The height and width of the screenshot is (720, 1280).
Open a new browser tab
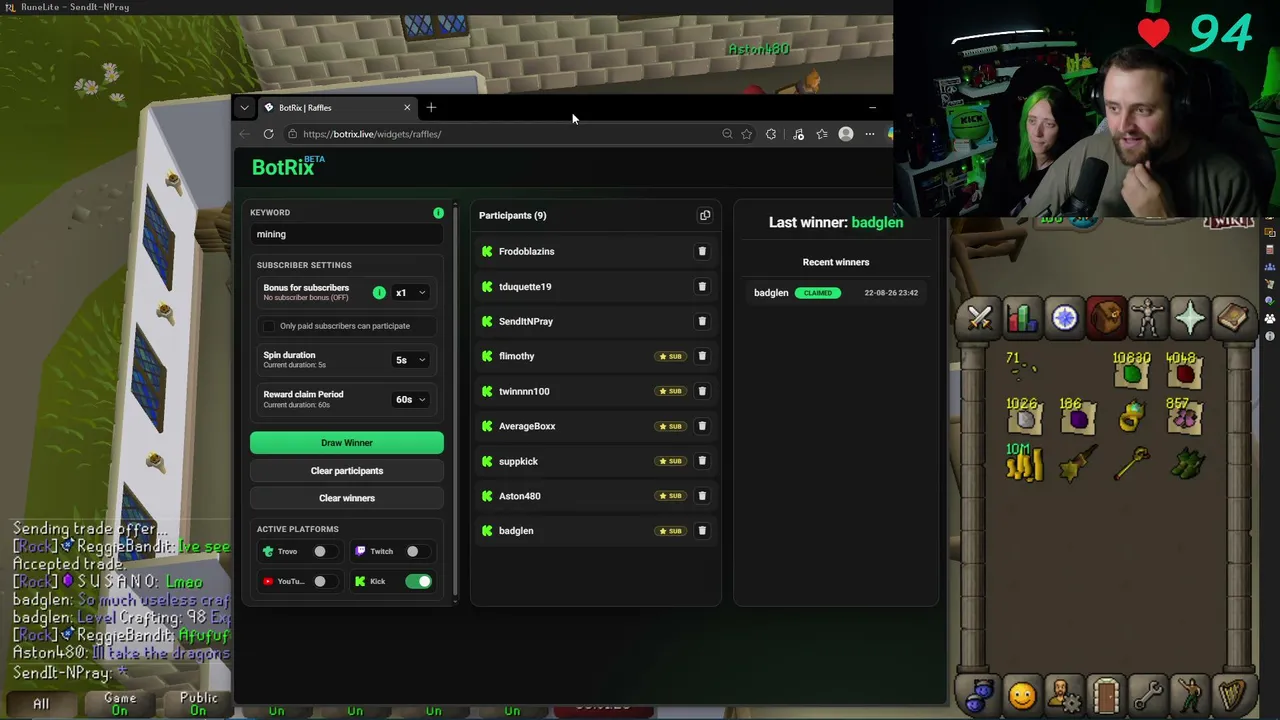tap(431, 107)
